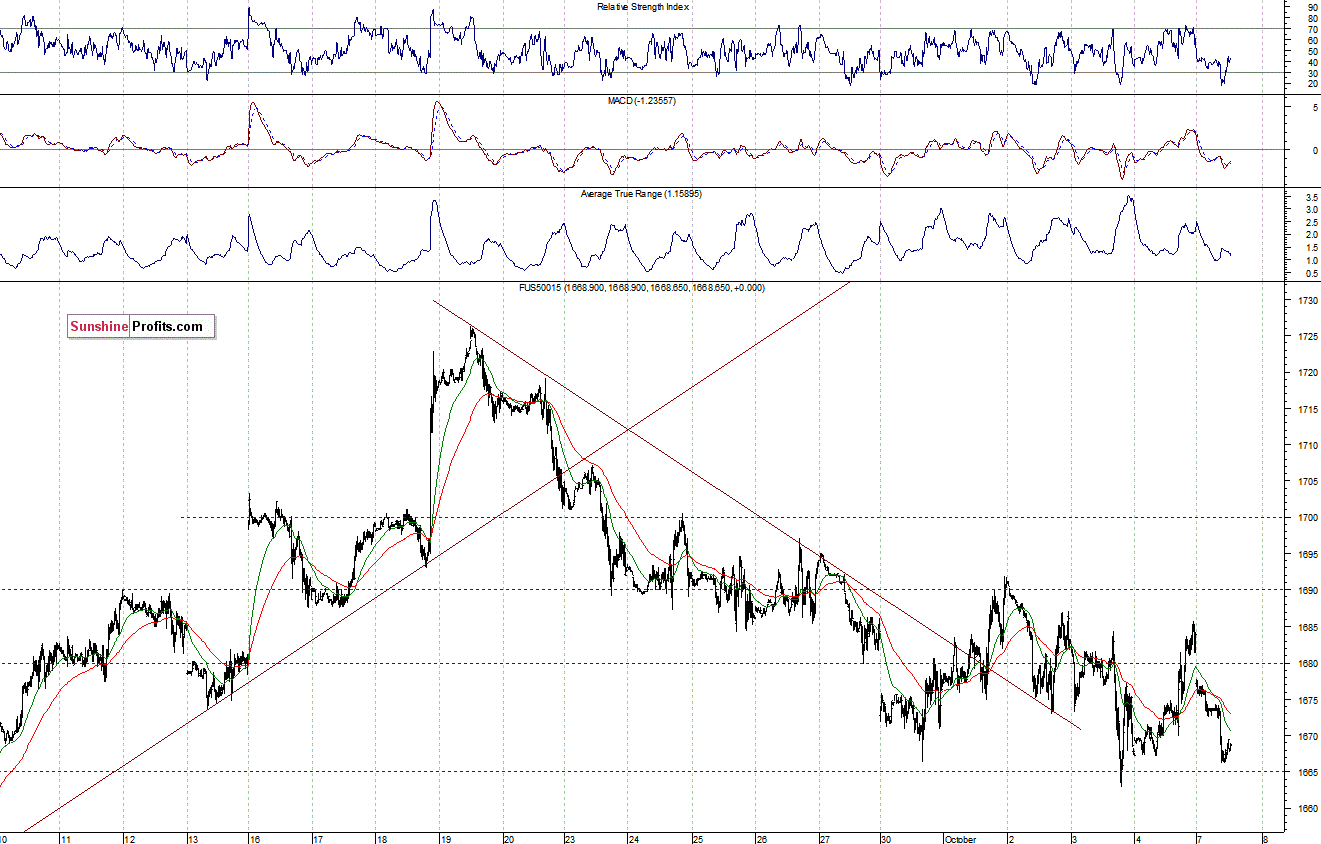1321x844 pixels.
Task: Click the 3.5 label on ATR scale
Action: tap(1311, 199)
